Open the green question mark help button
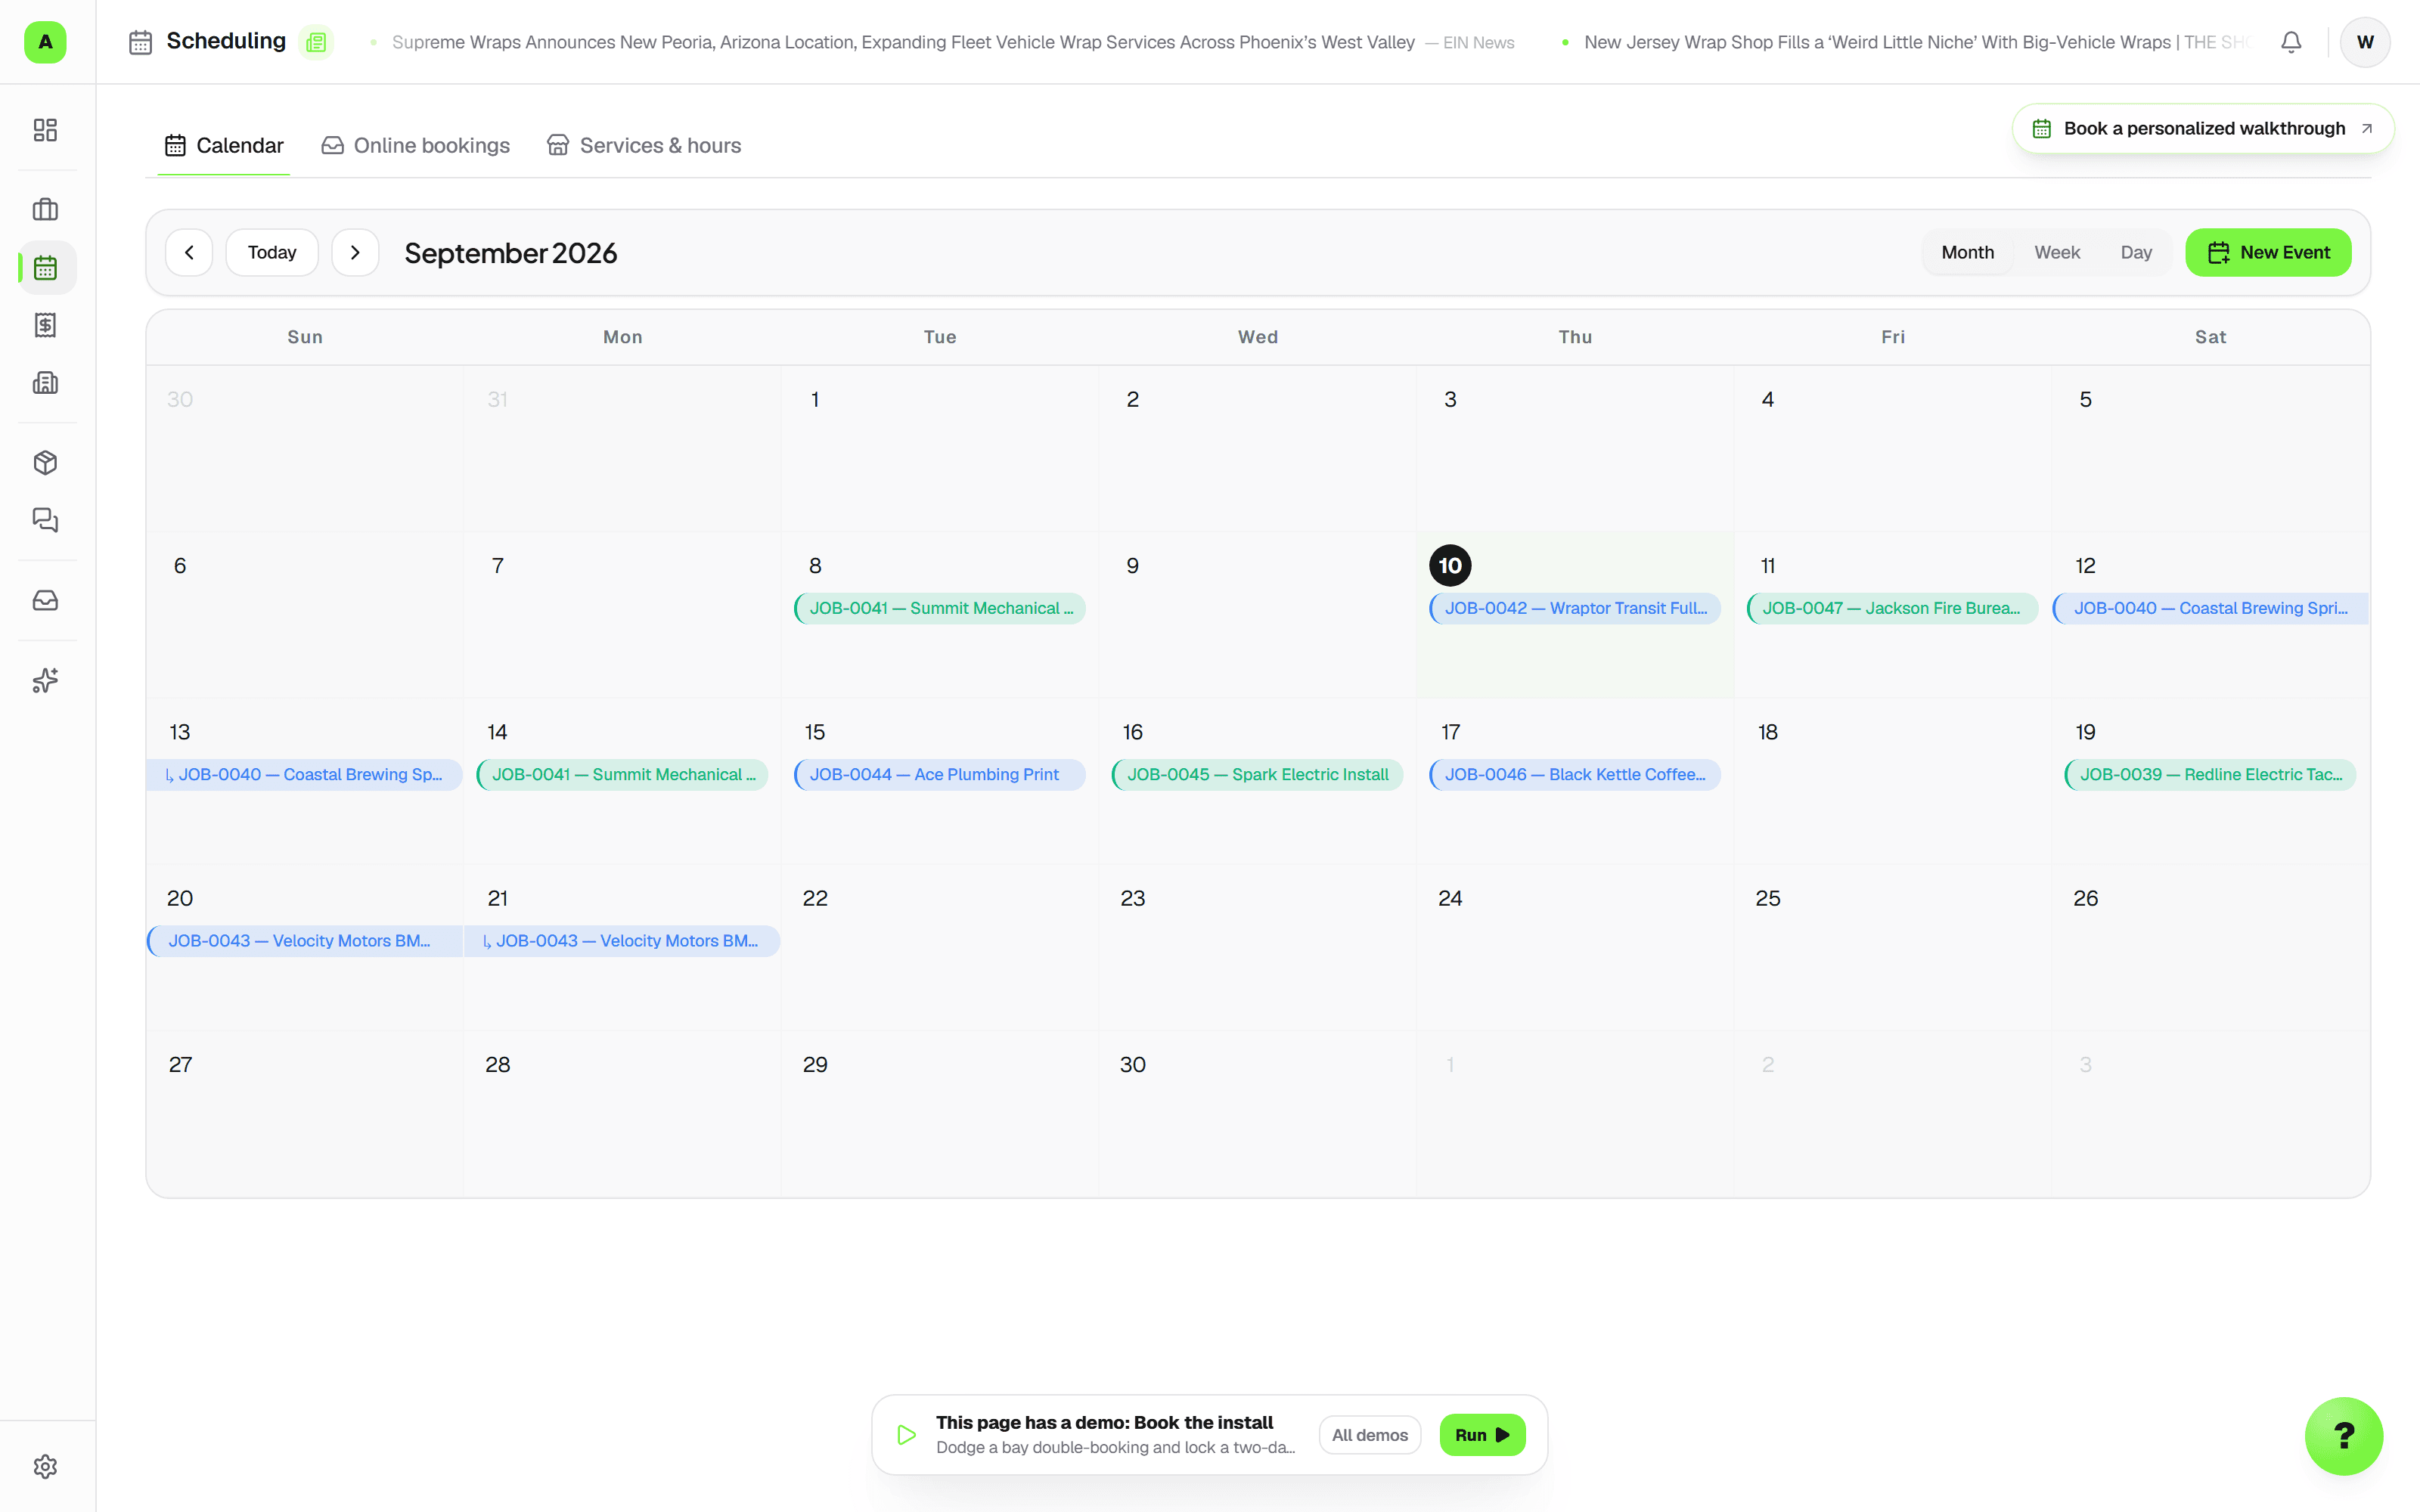2420x1512 pixels. coord(2344,1436)
